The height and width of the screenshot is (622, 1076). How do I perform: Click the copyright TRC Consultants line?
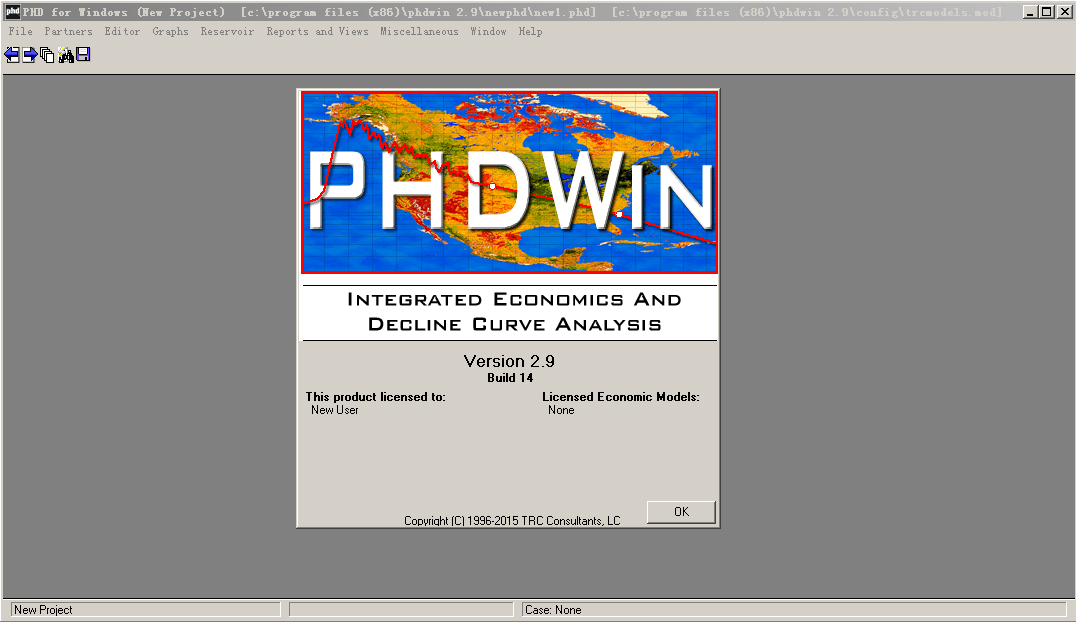pyautogui.click(x=512, y=520)
